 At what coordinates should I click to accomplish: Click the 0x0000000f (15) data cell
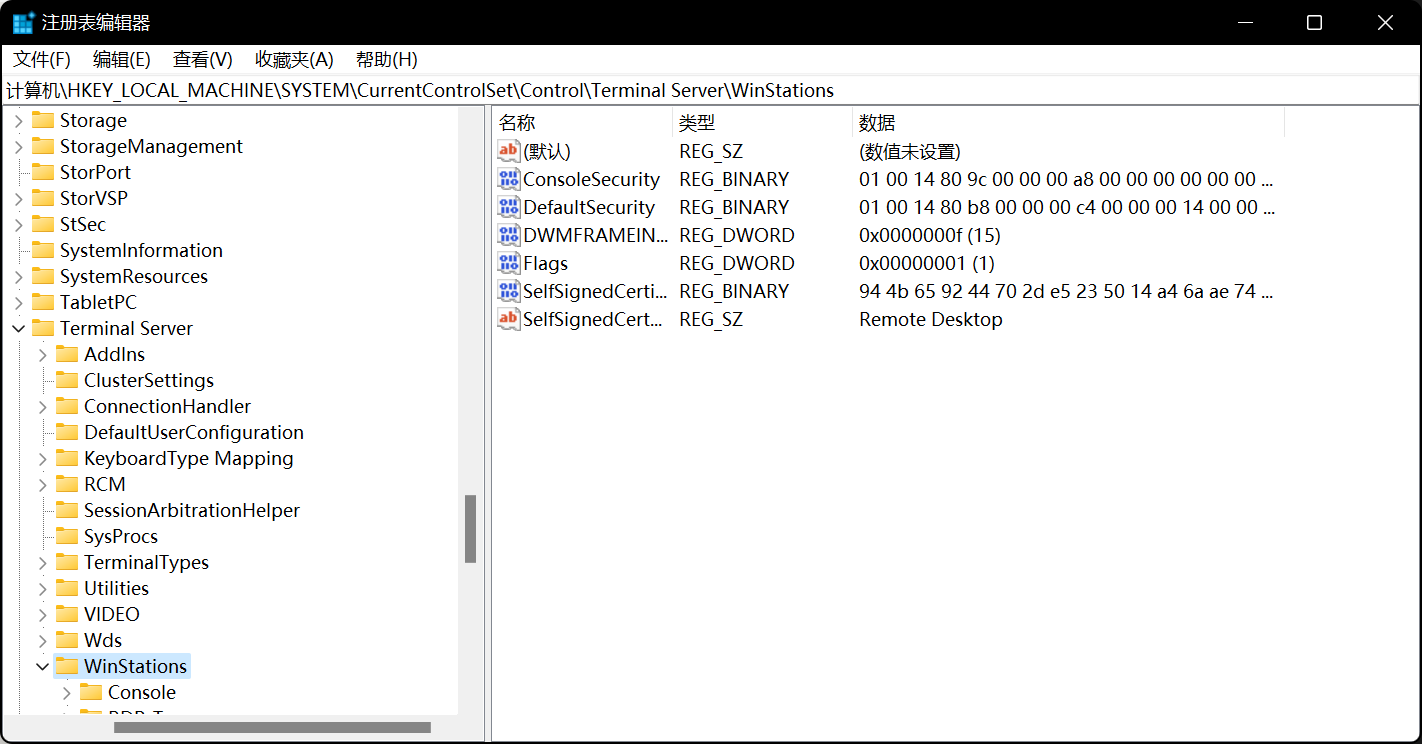(930, 235)
